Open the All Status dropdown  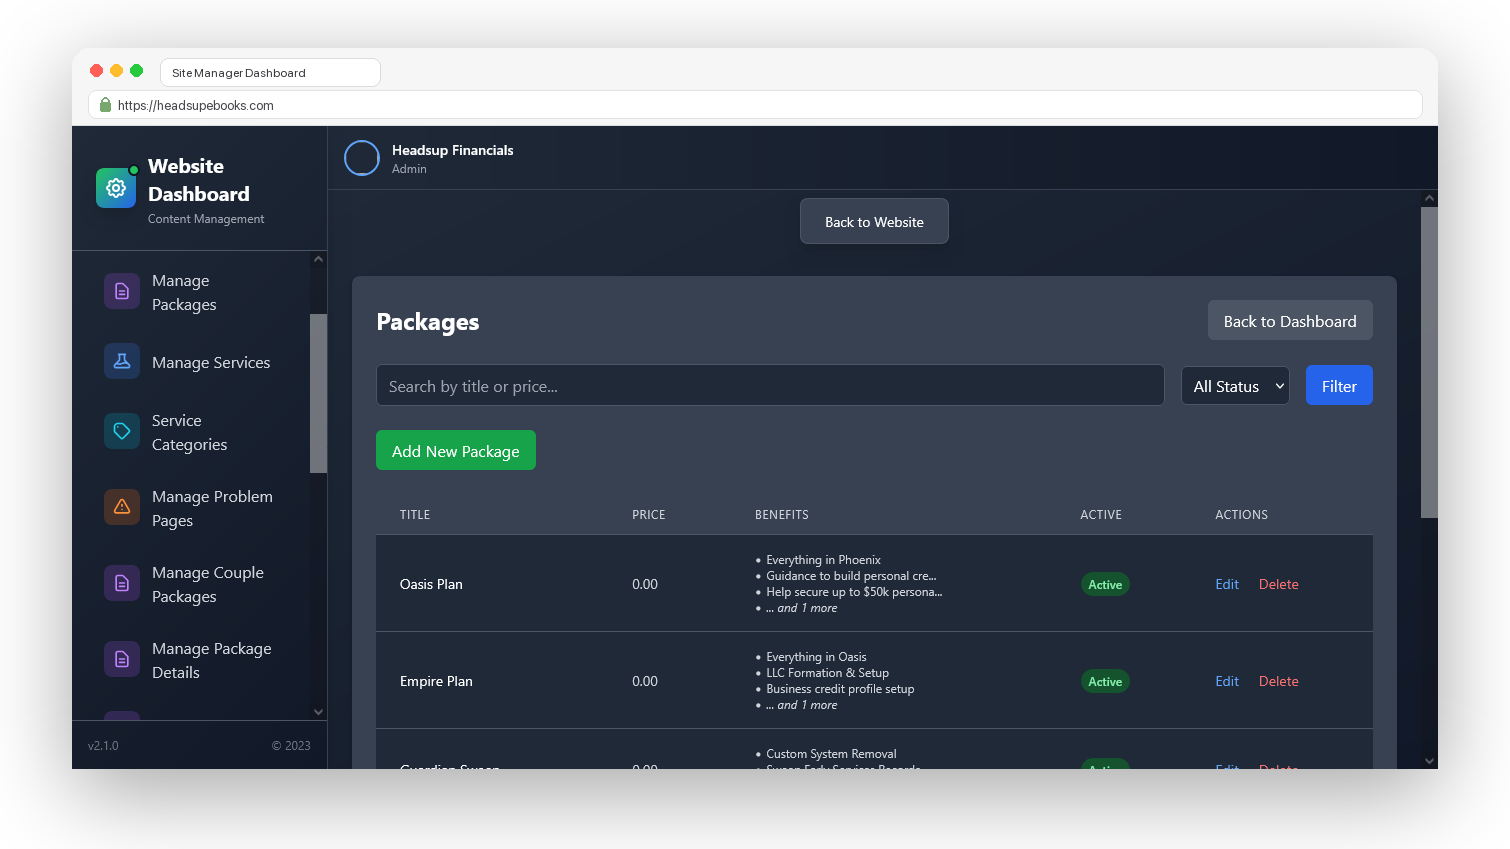point(1235,386)
